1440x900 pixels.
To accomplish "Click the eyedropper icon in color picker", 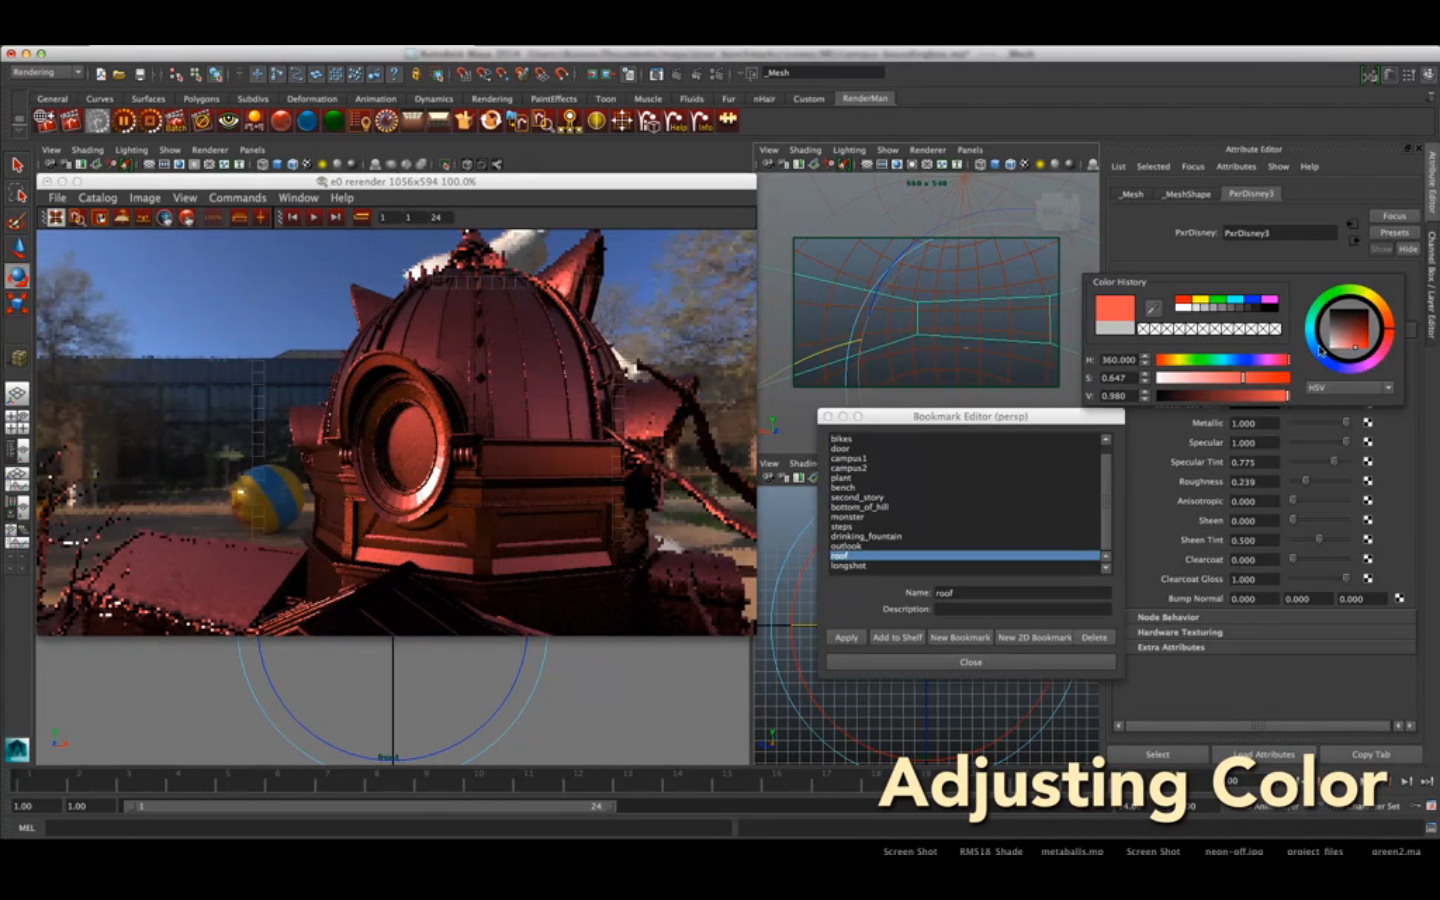I will click(1153, 308).
